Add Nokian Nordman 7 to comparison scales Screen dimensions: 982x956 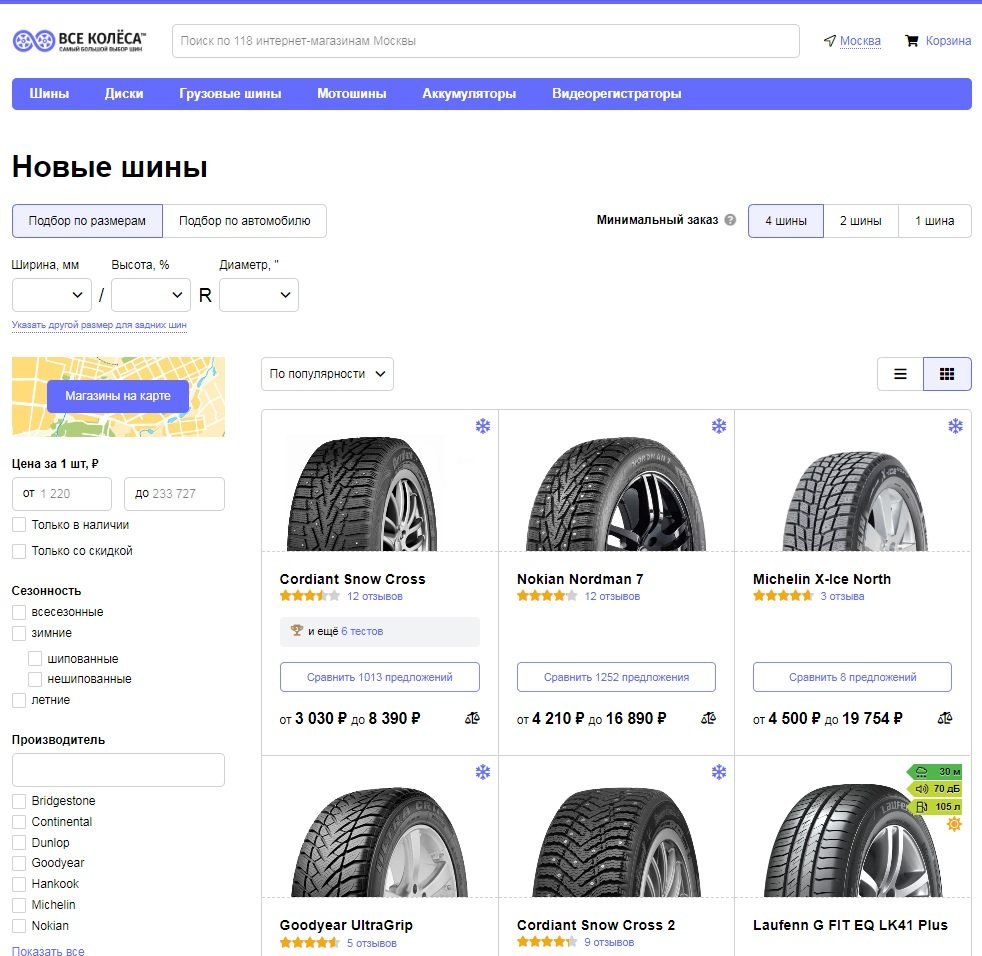pyautogui.click(x=708, y=719)
